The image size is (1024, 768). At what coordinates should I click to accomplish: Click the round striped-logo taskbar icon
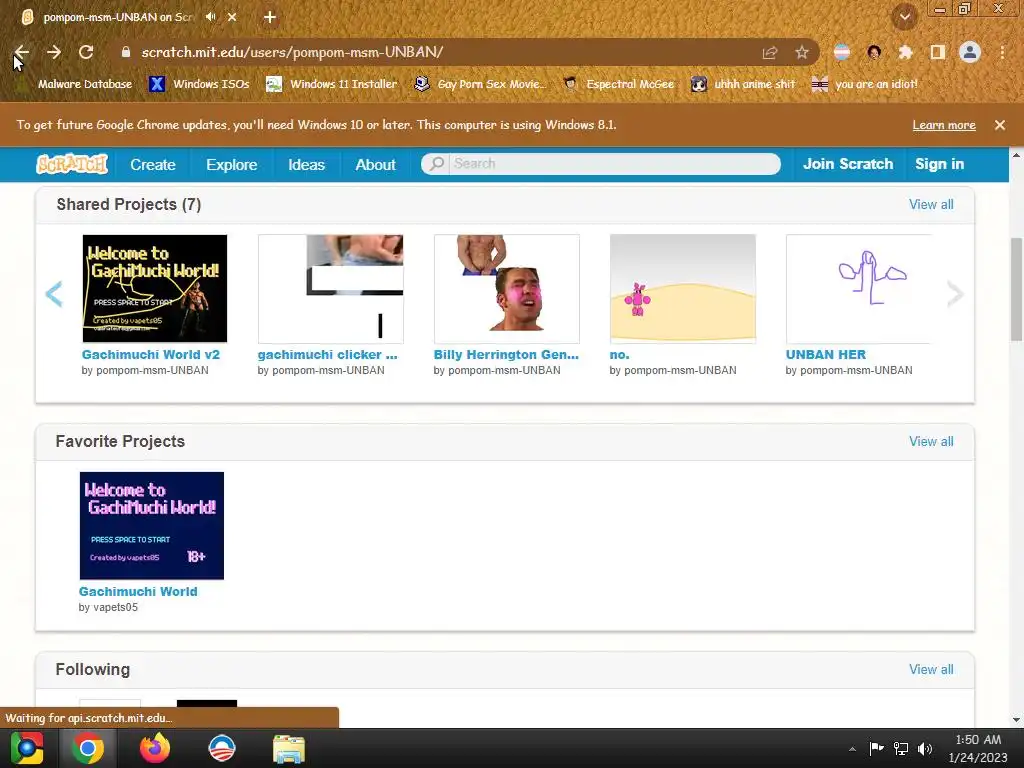click(221, 748)
